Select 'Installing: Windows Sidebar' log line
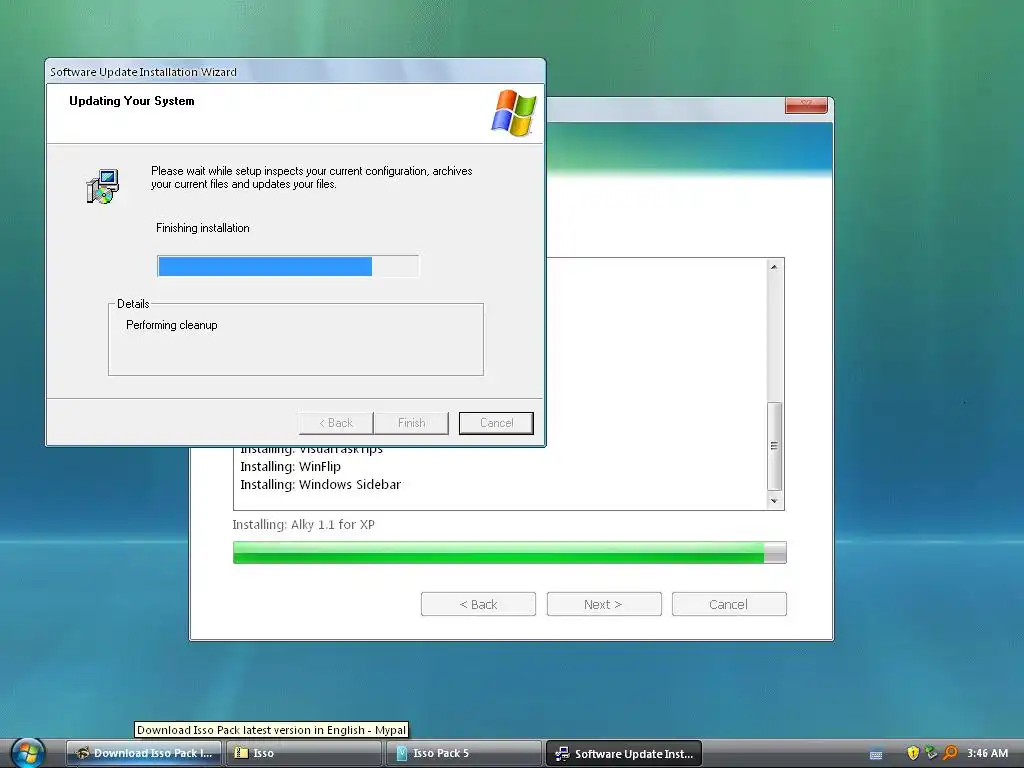The image size is (1024, 768). point(320,485)
